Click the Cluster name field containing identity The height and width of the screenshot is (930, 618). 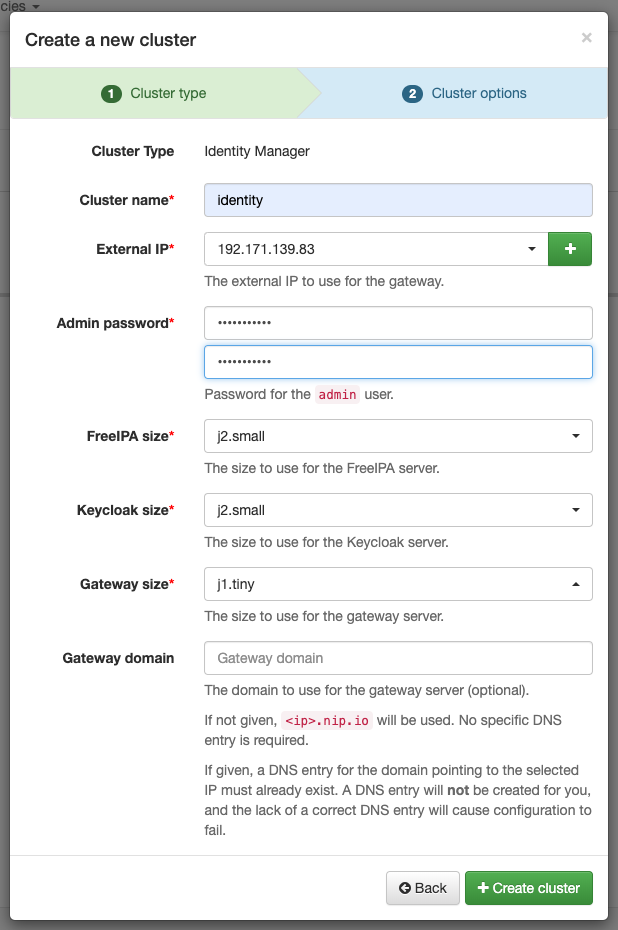pyautogui.click(x=398, y=200)
